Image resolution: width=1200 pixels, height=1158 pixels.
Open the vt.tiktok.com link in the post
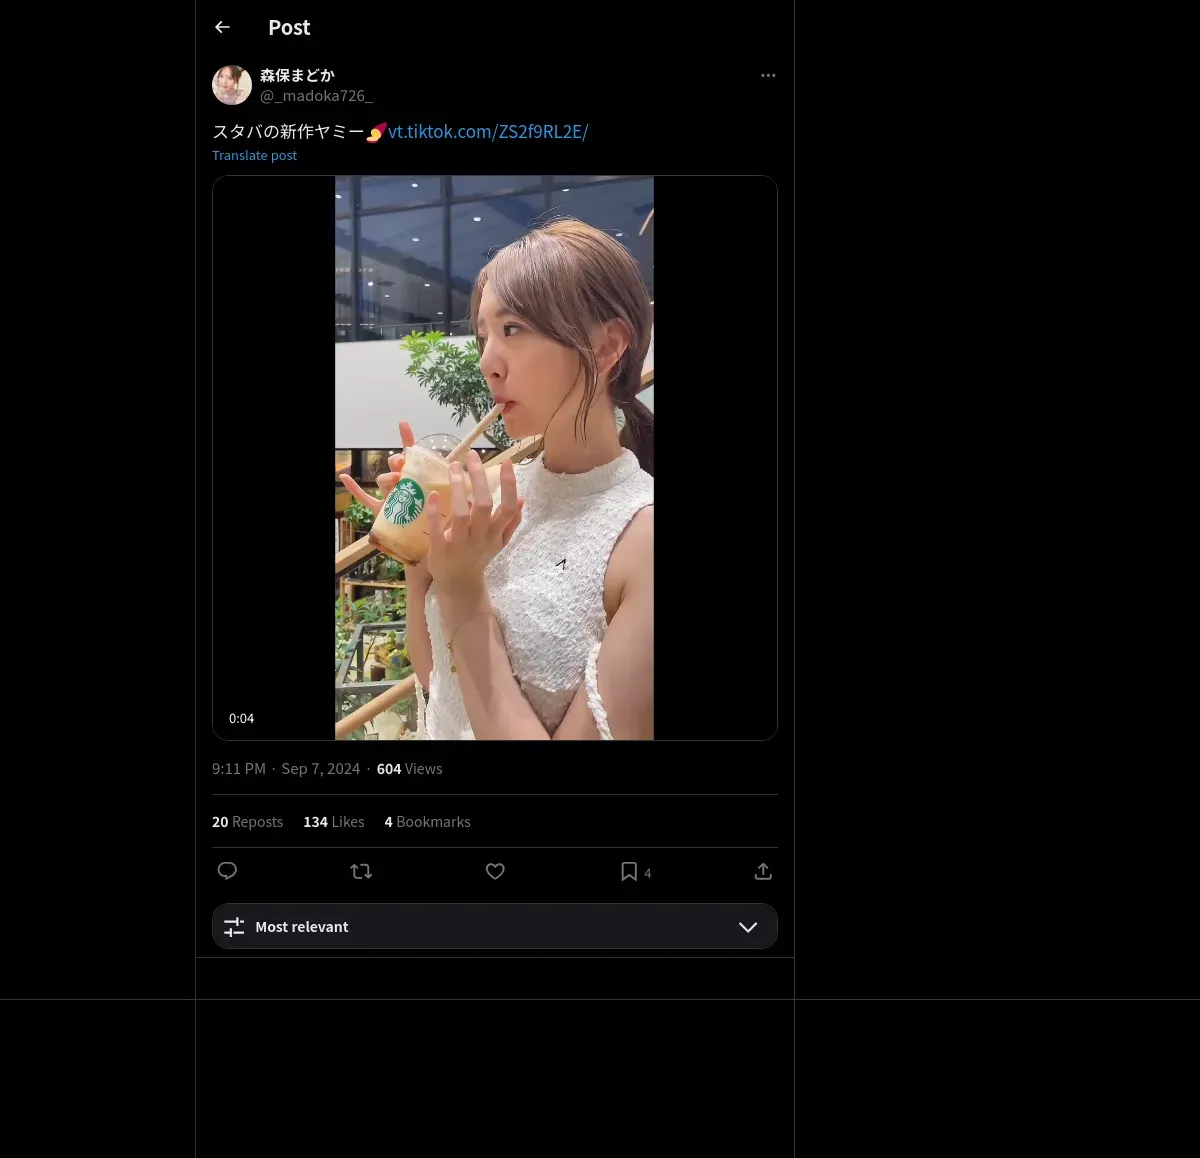(x=488, y=131)
